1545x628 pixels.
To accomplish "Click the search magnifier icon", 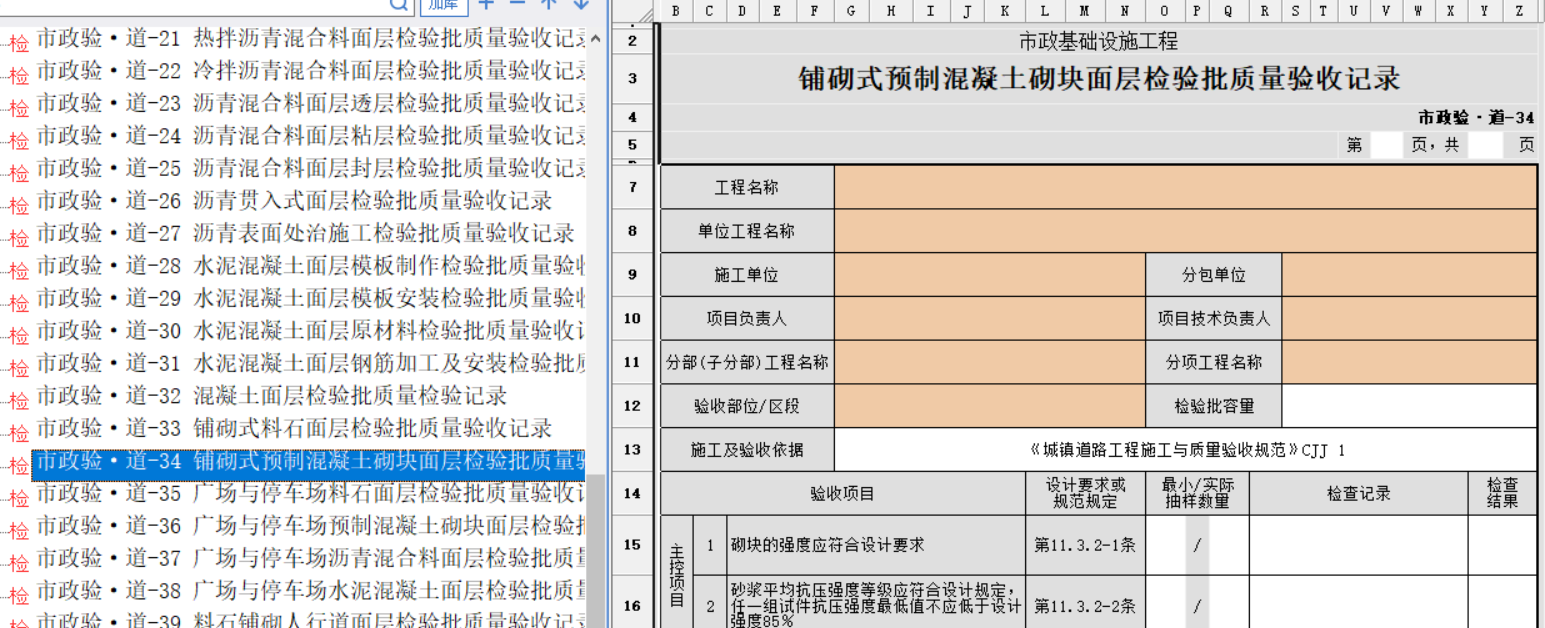I will pyautogui.click(x=399, y=4).
